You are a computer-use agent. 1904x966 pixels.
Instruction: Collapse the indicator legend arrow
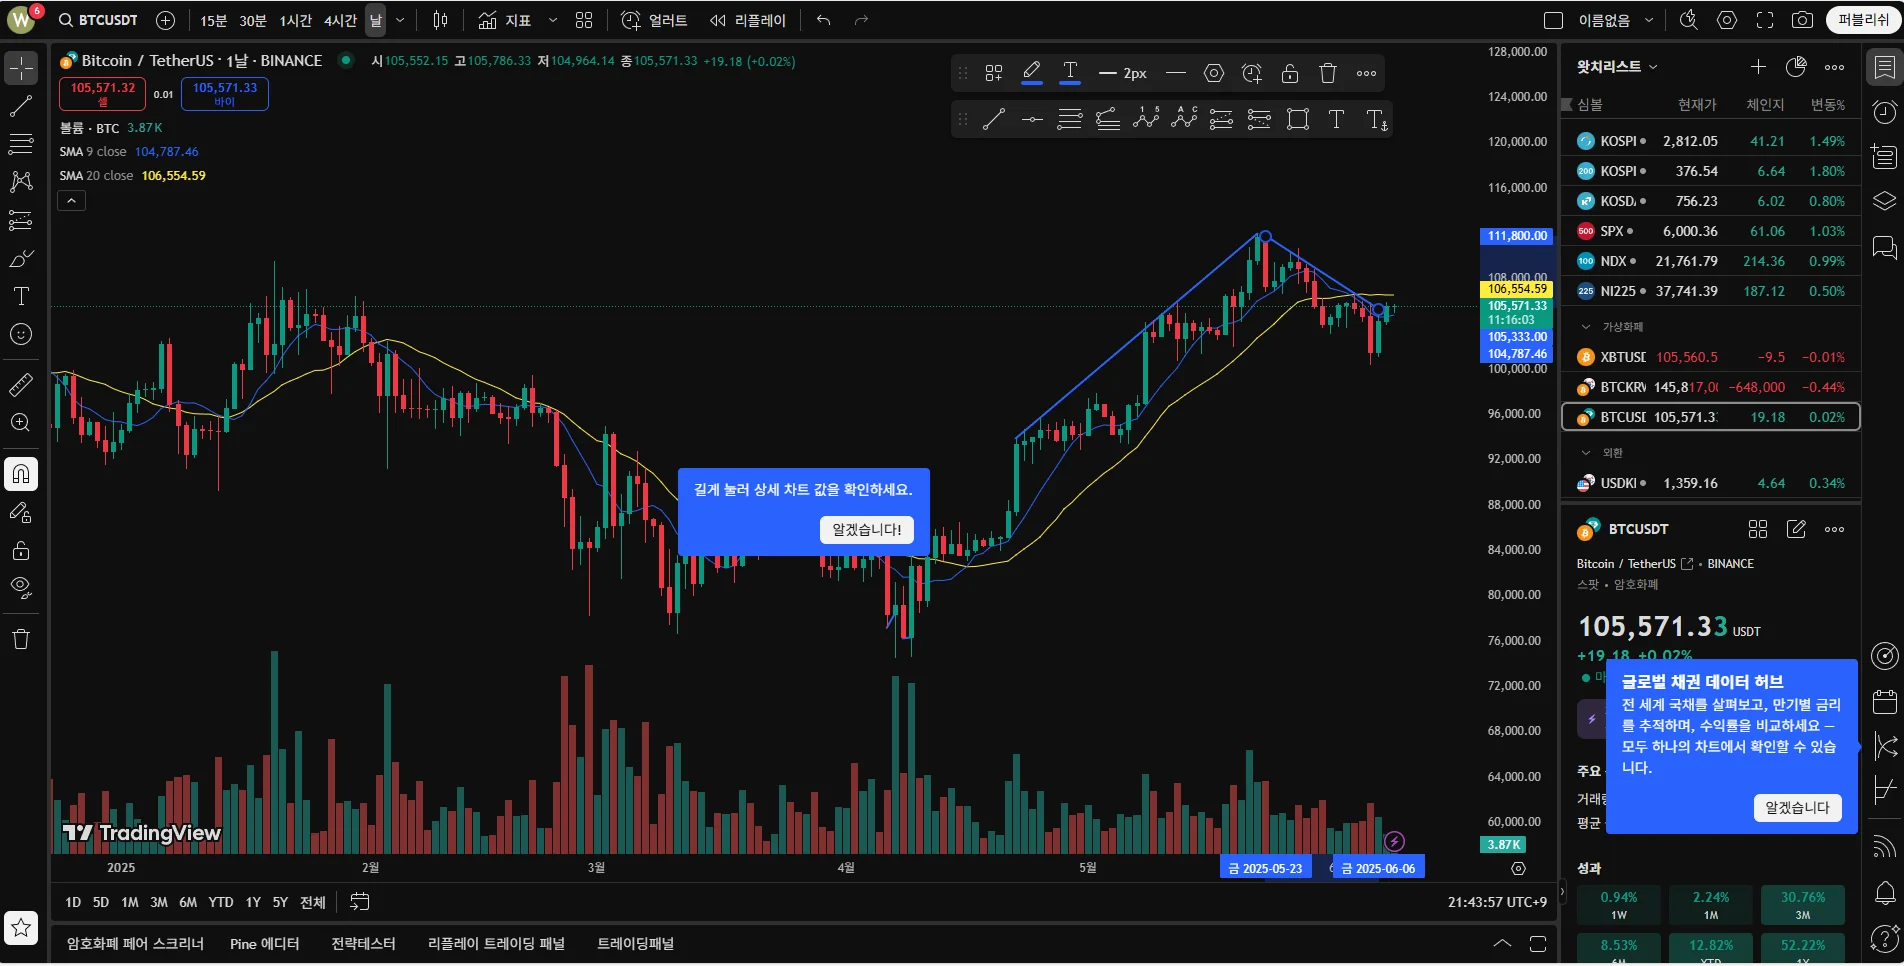click(x=72, y=201)
